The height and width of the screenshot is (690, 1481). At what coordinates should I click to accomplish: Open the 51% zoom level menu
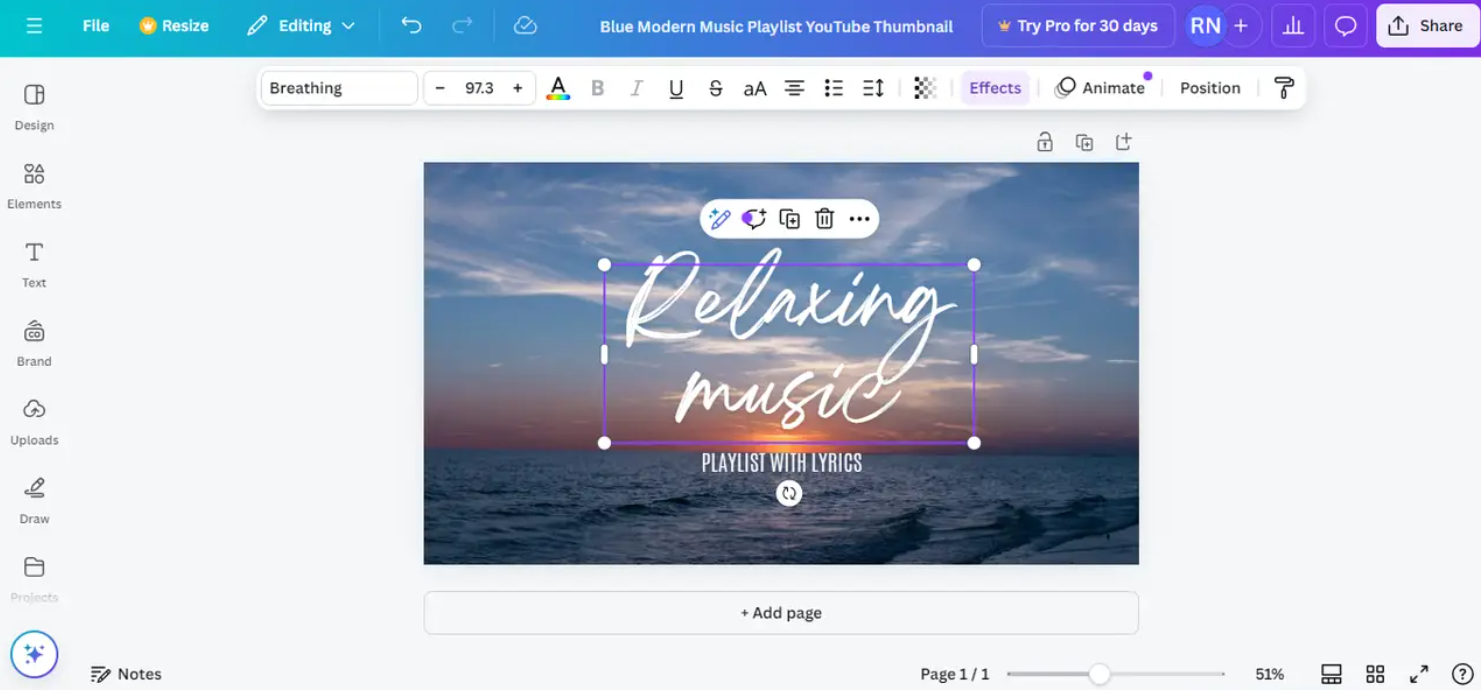[x=1269, y=674]
